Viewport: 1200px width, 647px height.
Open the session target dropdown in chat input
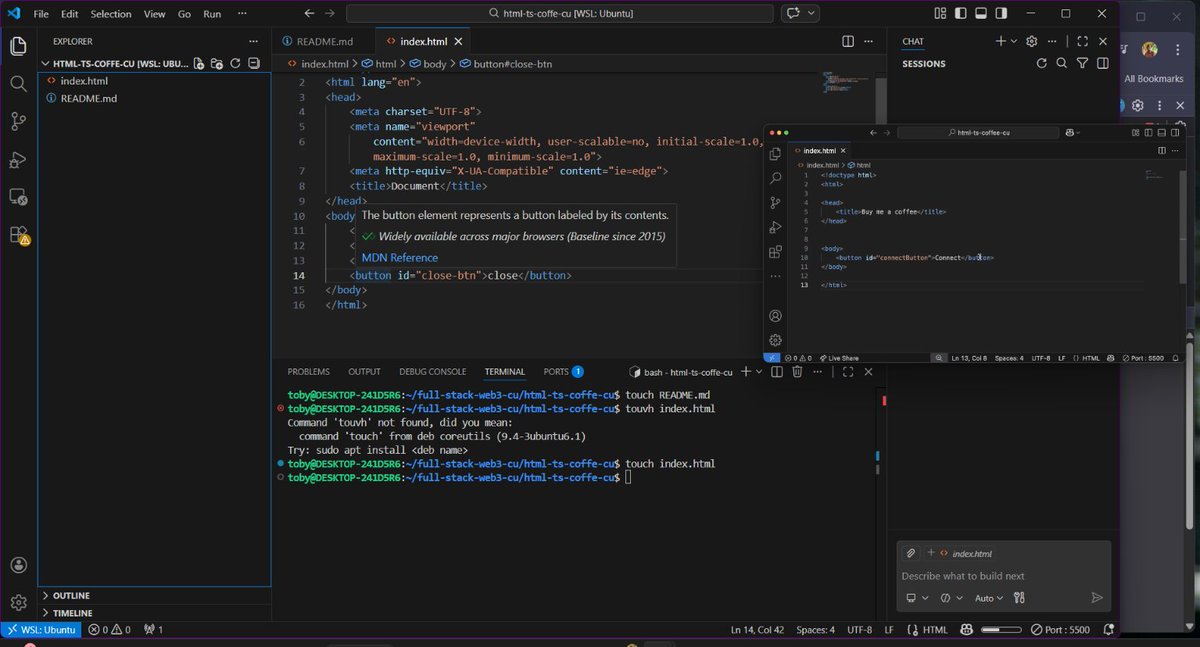[x=917, y=598]
